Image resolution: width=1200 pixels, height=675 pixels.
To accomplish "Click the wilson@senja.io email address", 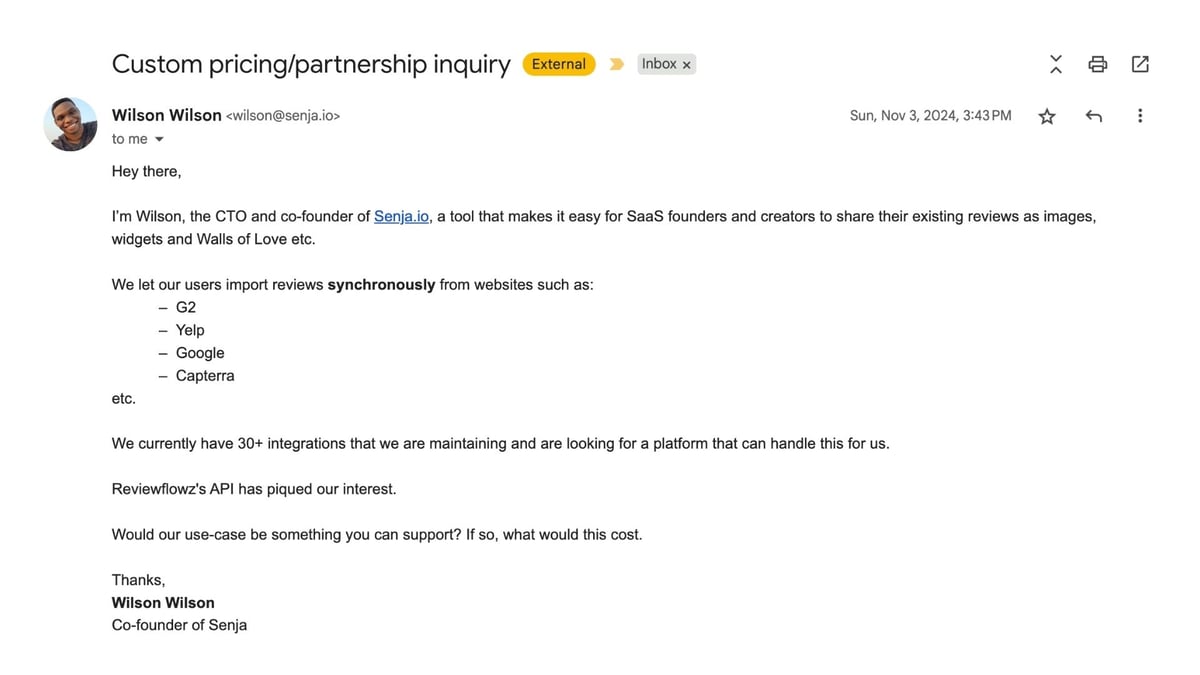I will click(x=284, y=116).
